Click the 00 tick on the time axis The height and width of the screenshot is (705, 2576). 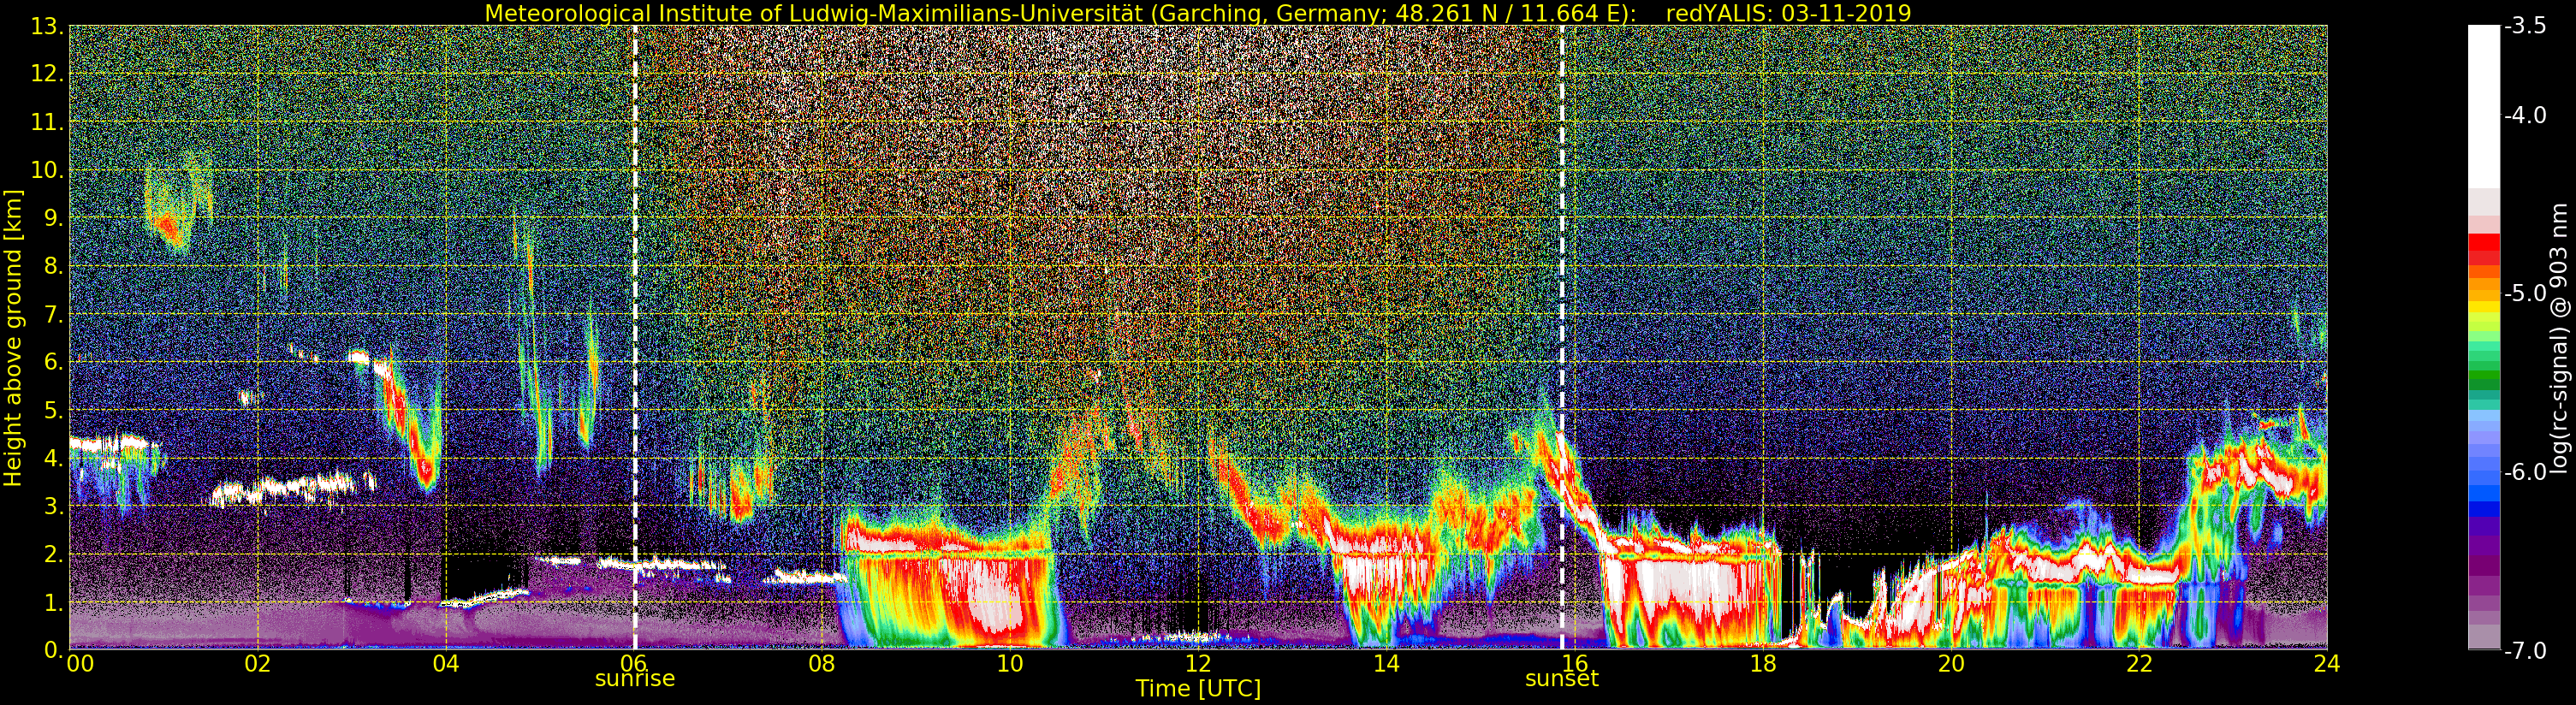pos(78,664)
